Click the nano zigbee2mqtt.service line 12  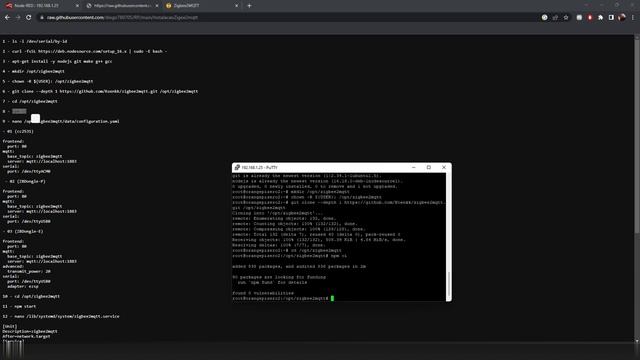[61, 316]
